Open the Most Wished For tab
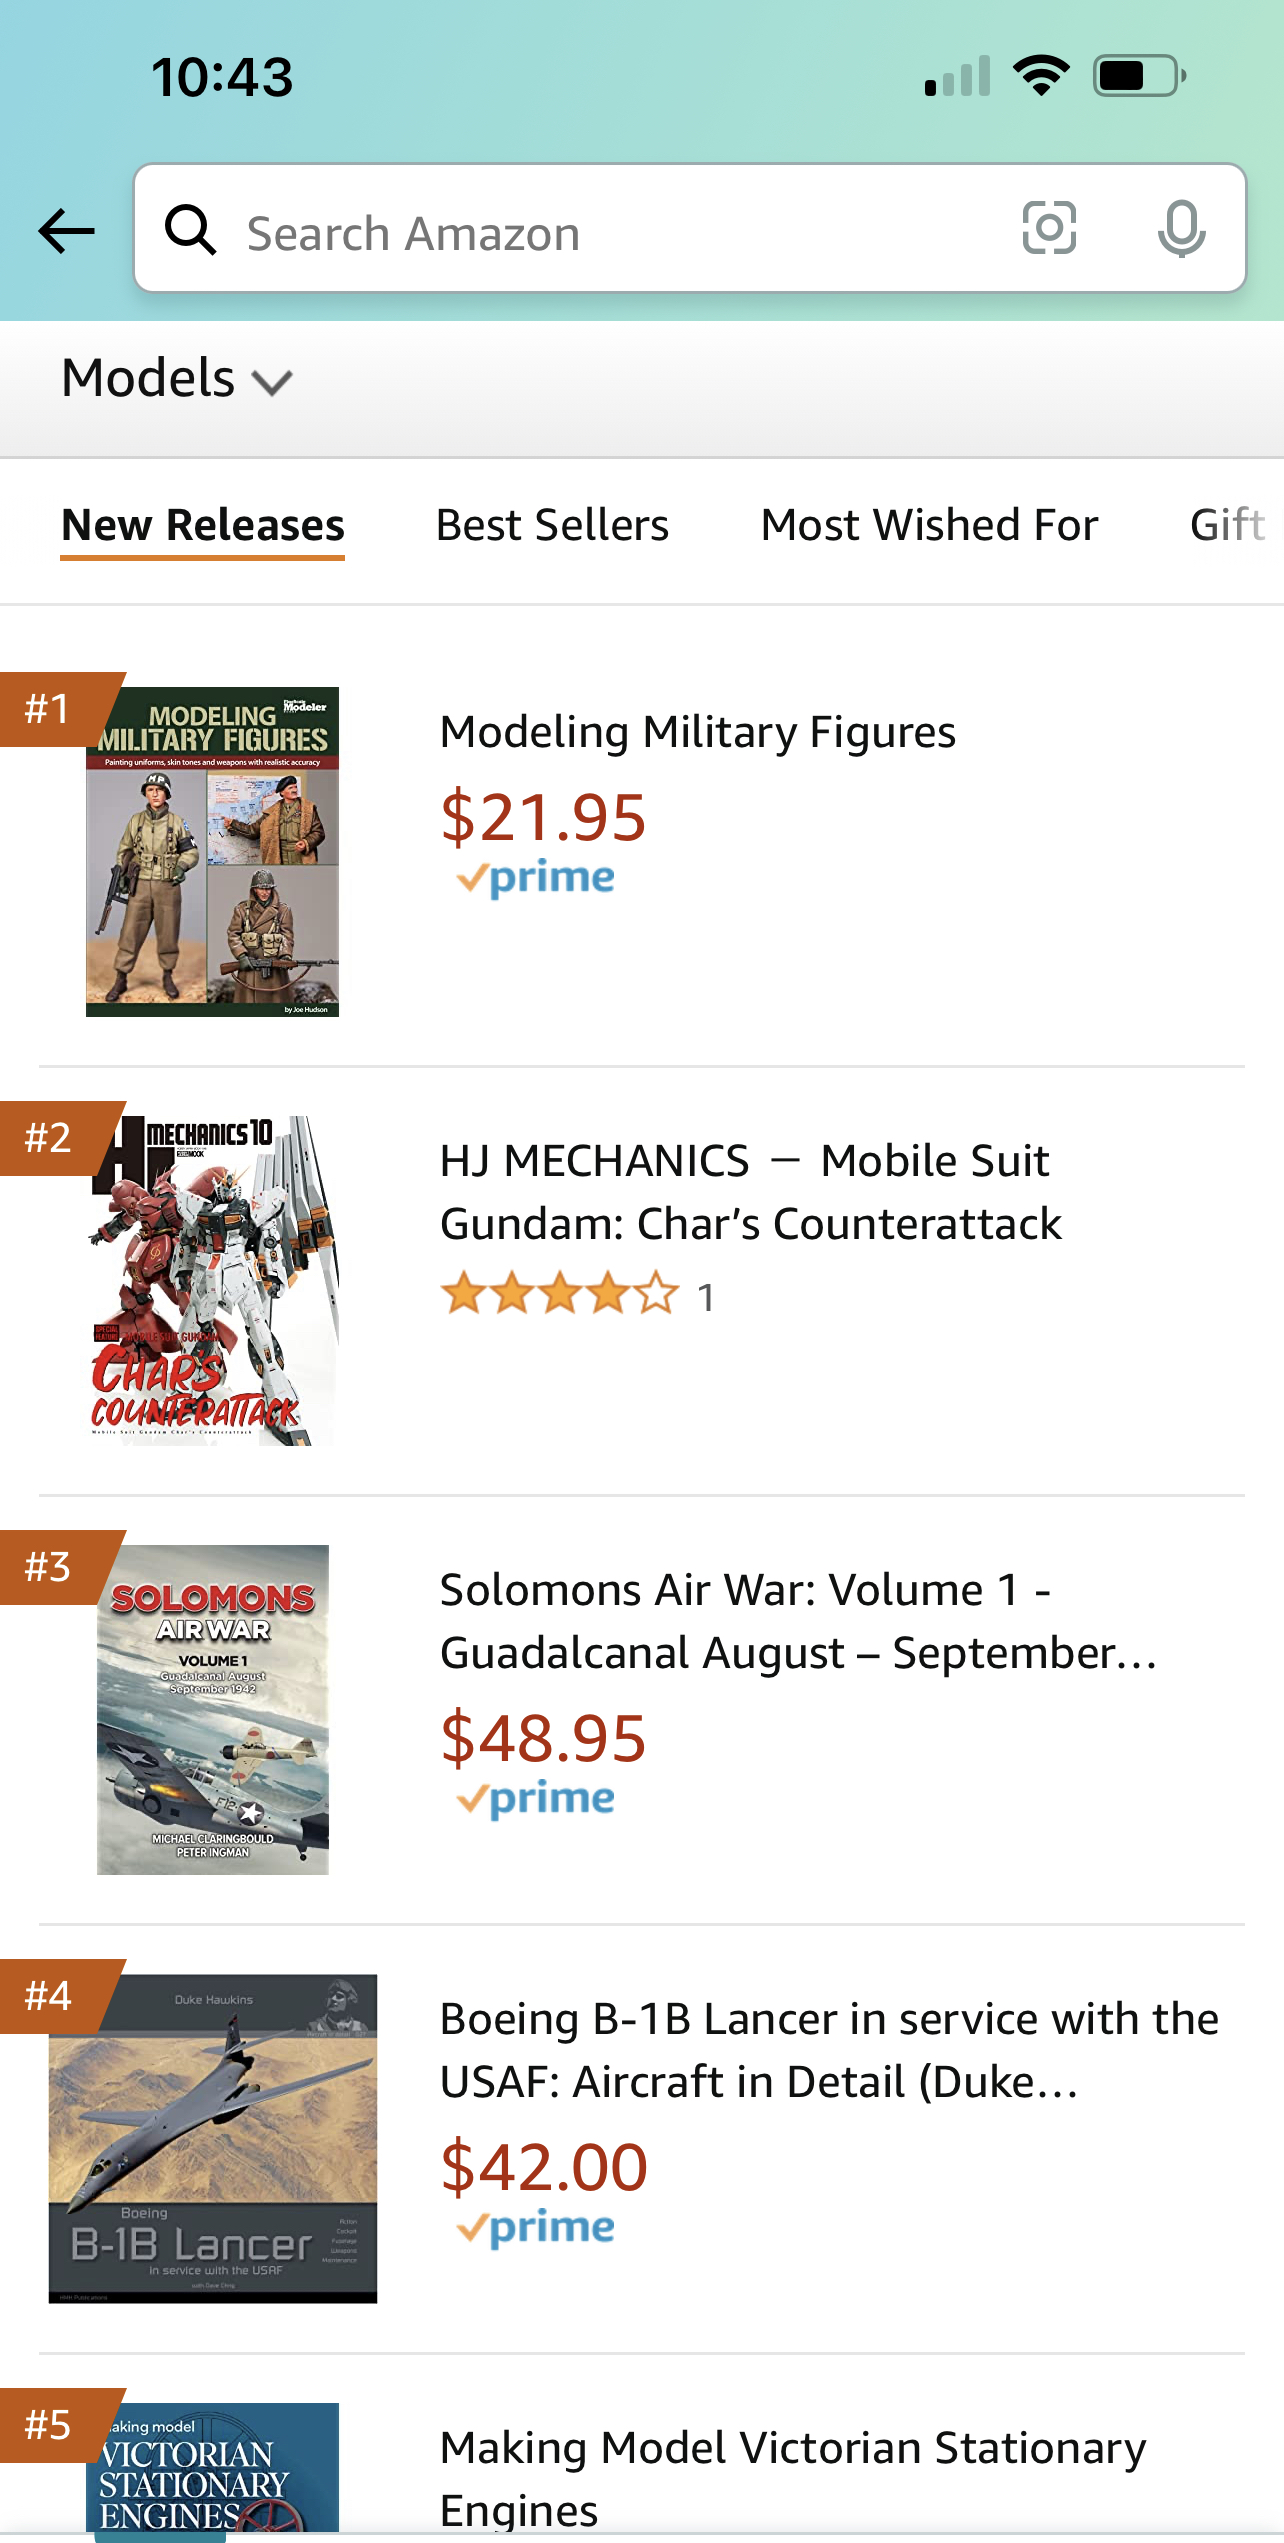The width and height of the screenshot is (1284, 2543). pyautogui.click(x=929, y=525)
